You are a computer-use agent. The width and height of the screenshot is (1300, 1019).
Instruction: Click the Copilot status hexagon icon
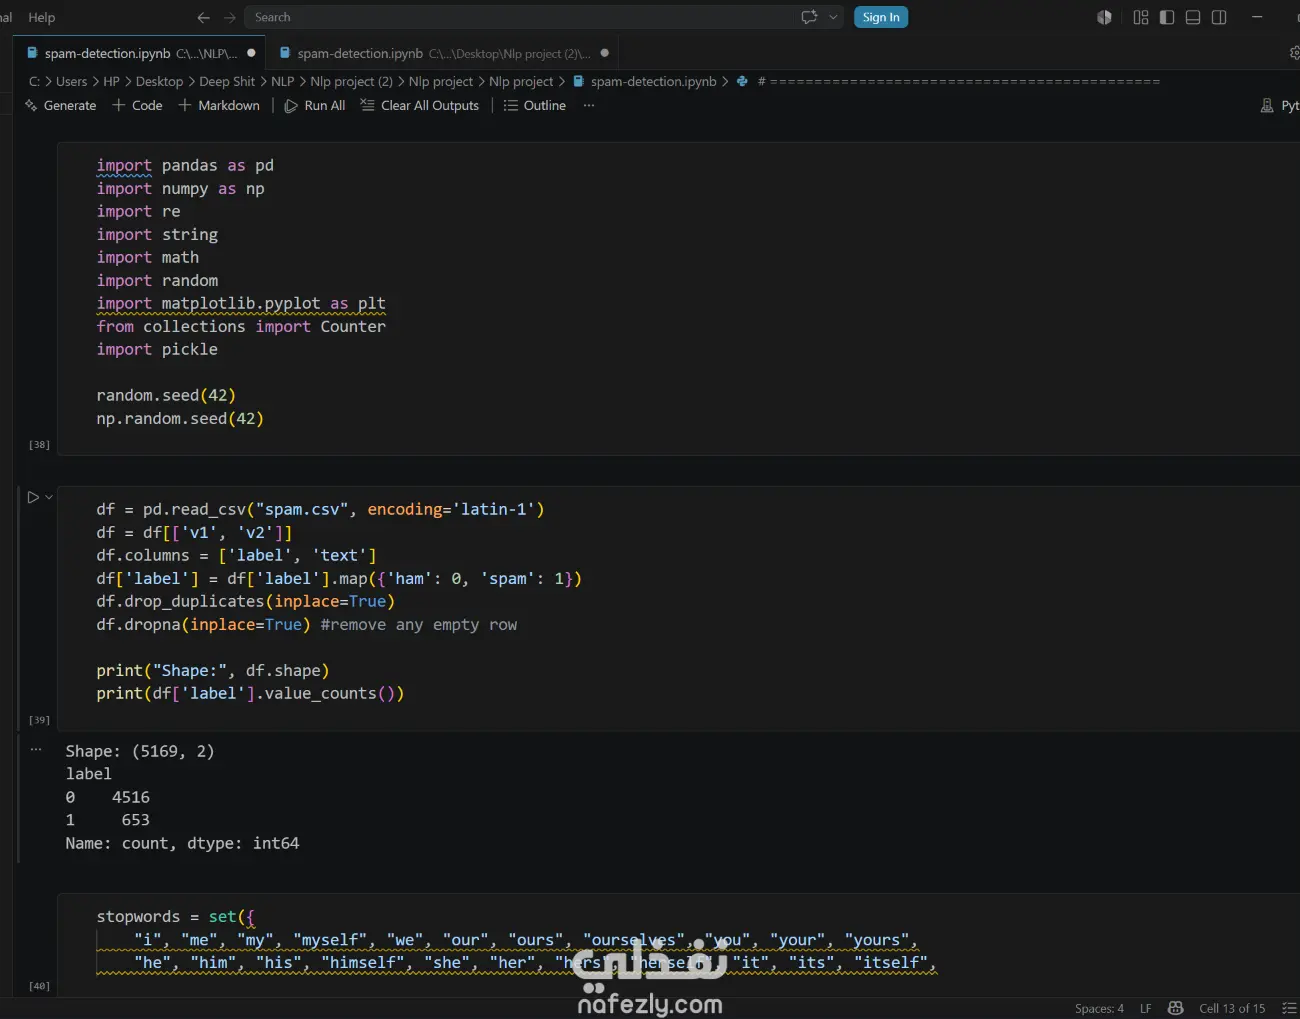click(x=1104, y=17)
